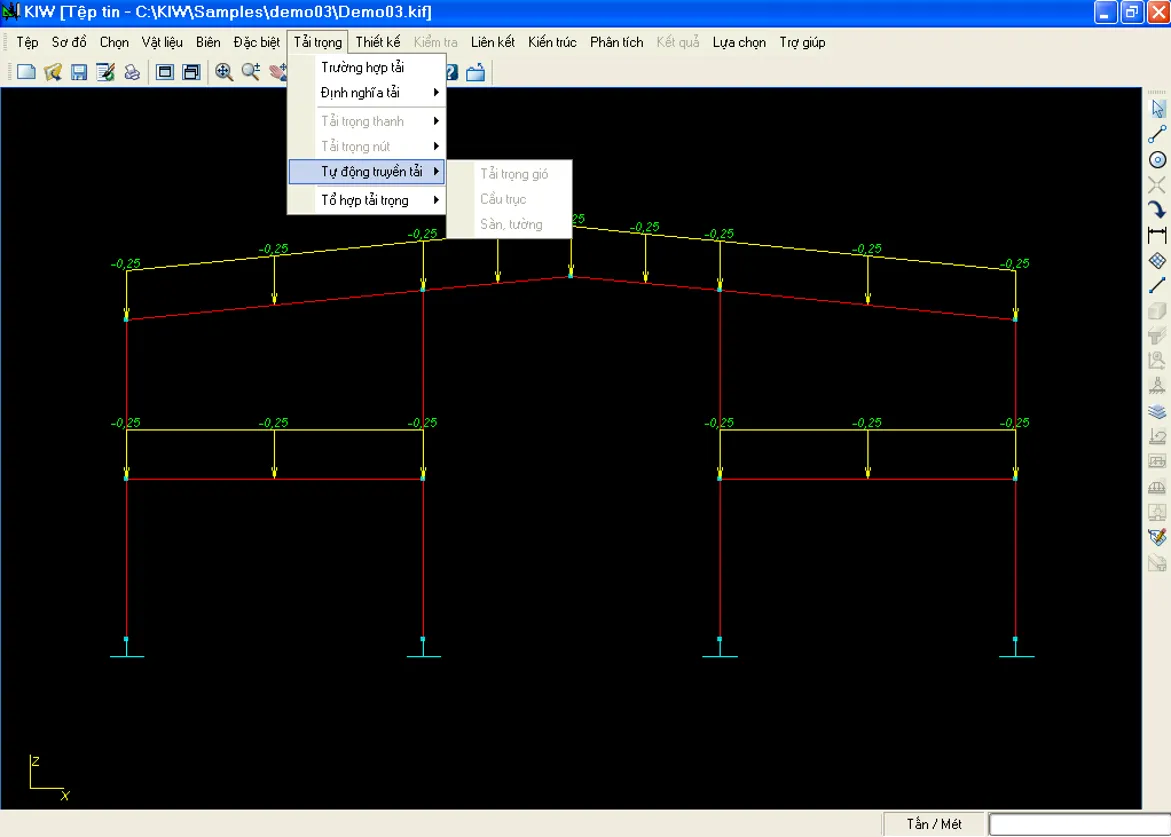Click the blue curved arrow rotate icon
Image resolution: width=1171 pixels, height=837 pixels.
click(1157, 210)
